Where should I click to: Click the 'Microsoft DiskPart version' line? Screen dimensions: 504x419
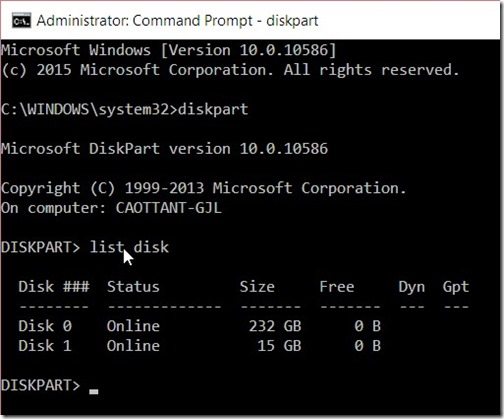point(165,149)
